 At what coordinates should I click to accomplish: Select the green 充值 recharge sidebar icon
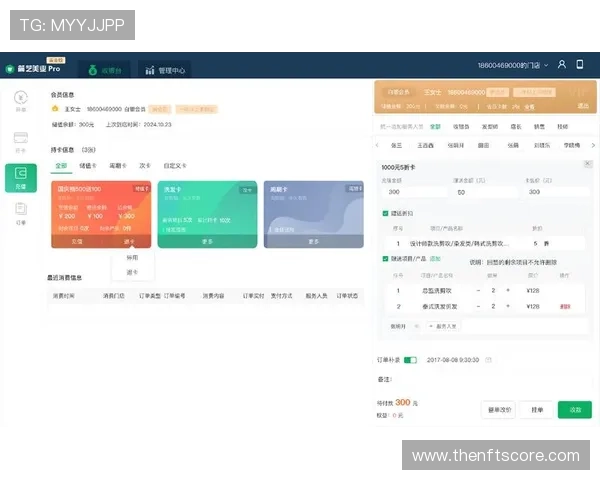coord(21,178)
